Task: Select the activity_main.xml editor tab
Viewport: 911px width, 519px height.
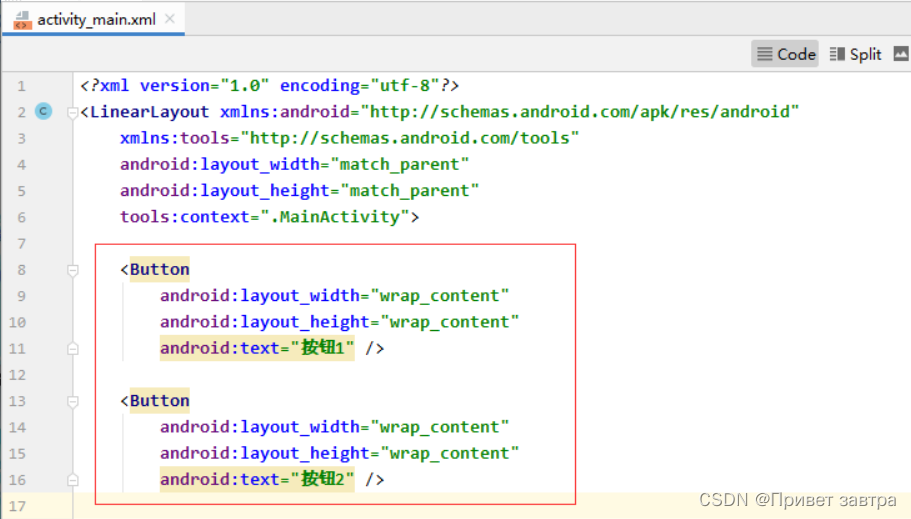Action: (94, 19)
